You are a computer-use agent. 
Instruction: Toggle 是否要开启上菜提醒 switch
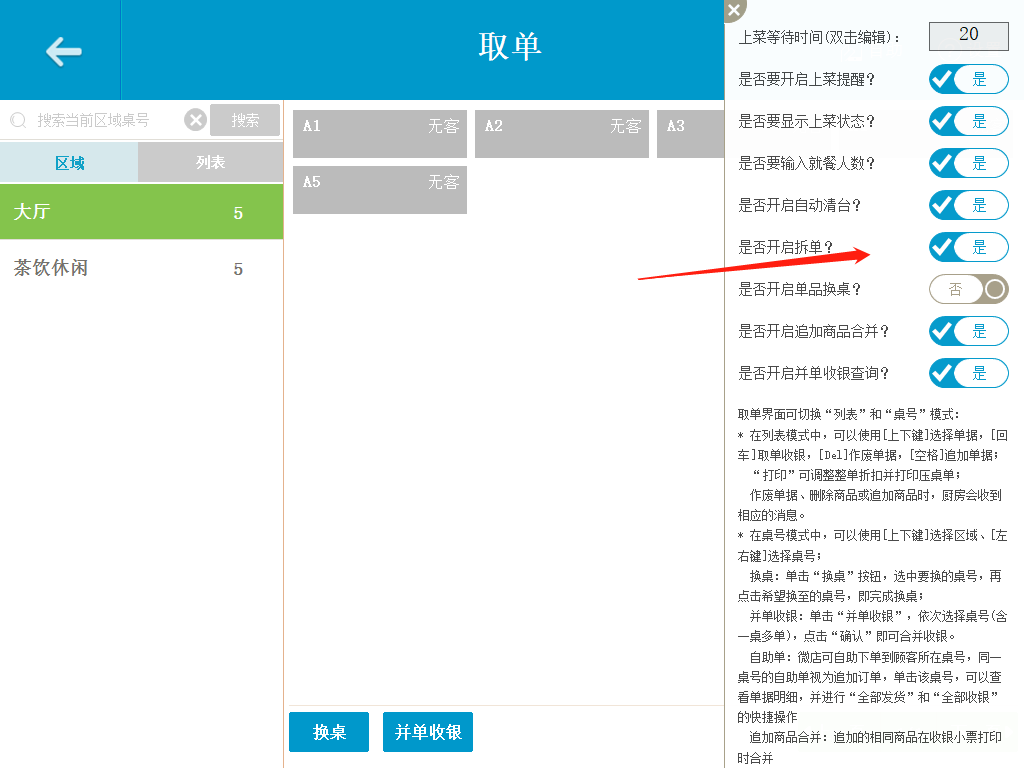968,80
